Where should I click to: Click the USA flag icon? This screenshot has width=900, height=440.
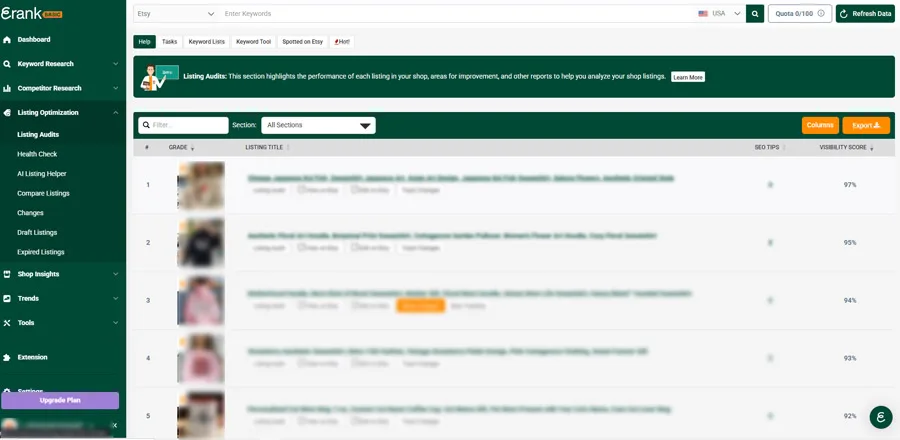[x=703, y=14]
